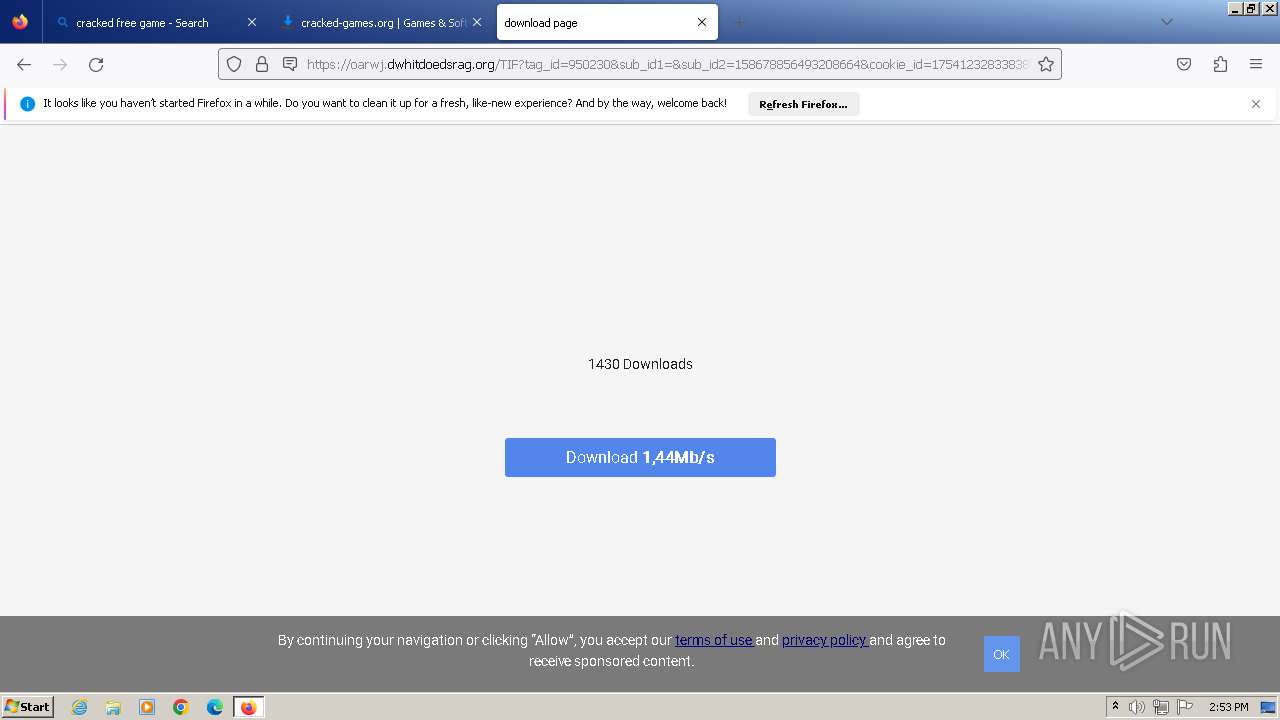This screenshot has height=720, width=1280.
Task: Select the 'download page' tab
Action: click(x=606, y=22)
